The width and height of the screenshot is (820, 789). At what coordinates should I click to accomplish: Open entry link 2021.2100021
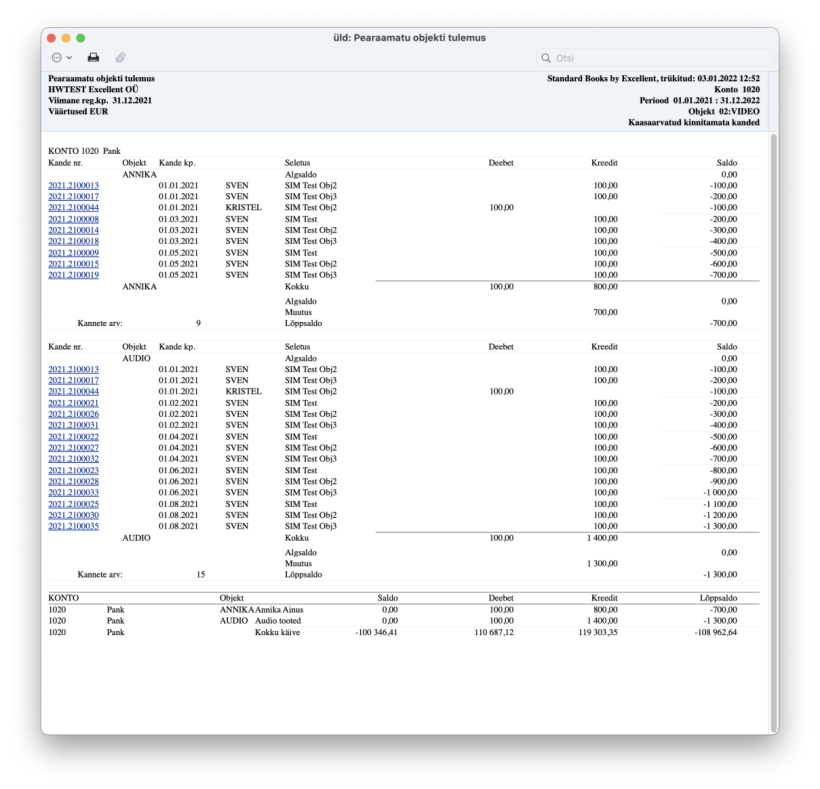73,403
